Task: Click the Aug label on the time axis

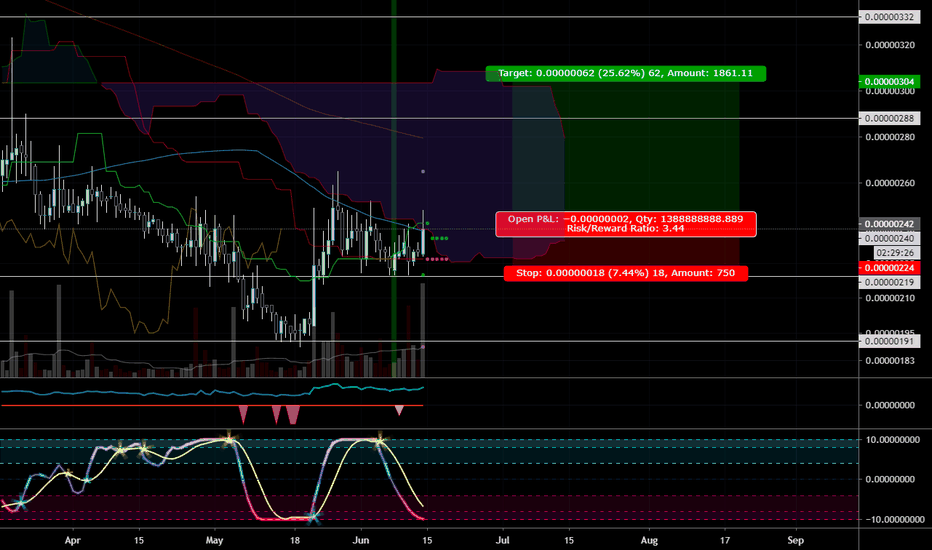Action: (649, 540)
